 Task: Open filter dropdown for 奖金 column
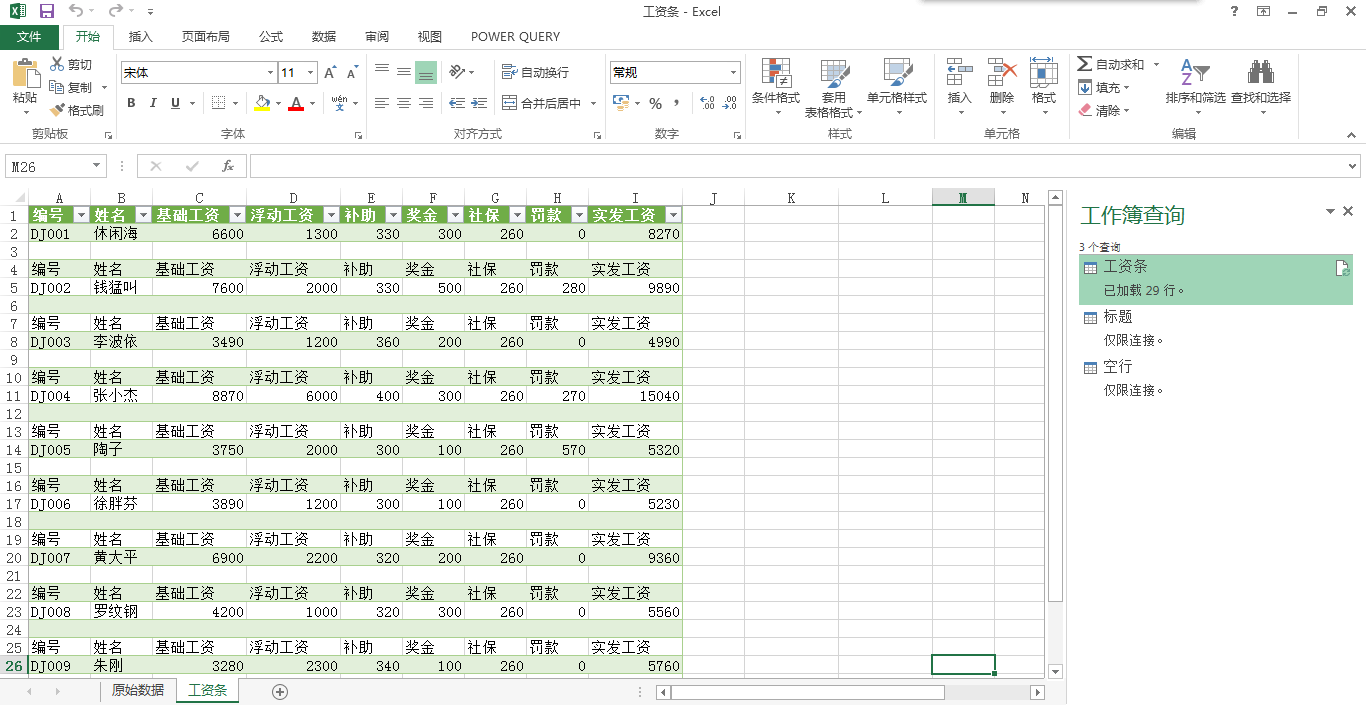coord(455,215)
